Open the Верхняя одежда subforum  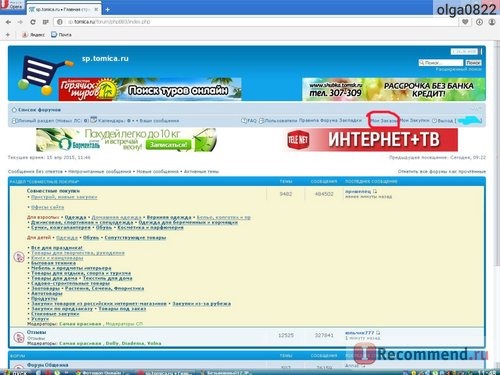coord(169,217)
